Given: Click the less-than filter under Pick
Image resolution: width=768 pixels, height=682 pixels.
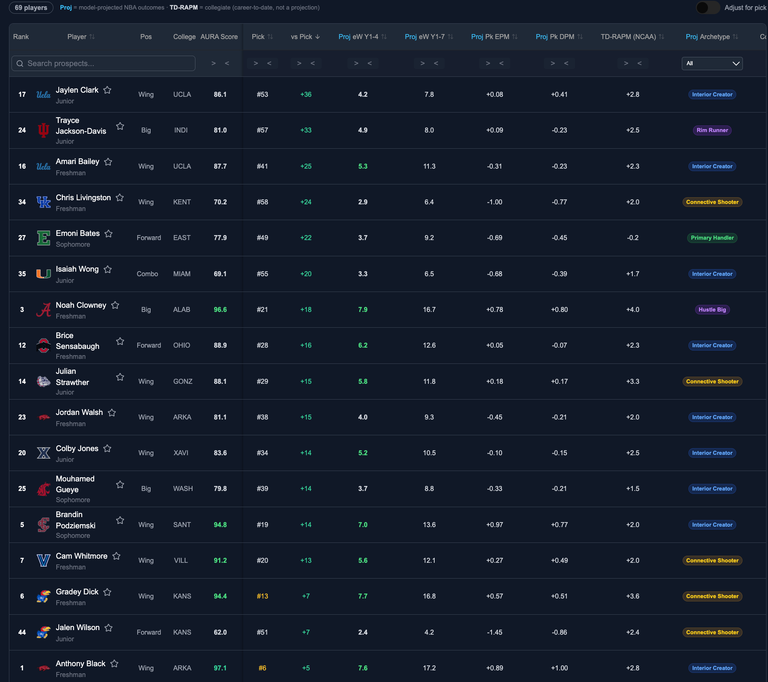Looking at the screenshot, I should click(269, 63).
